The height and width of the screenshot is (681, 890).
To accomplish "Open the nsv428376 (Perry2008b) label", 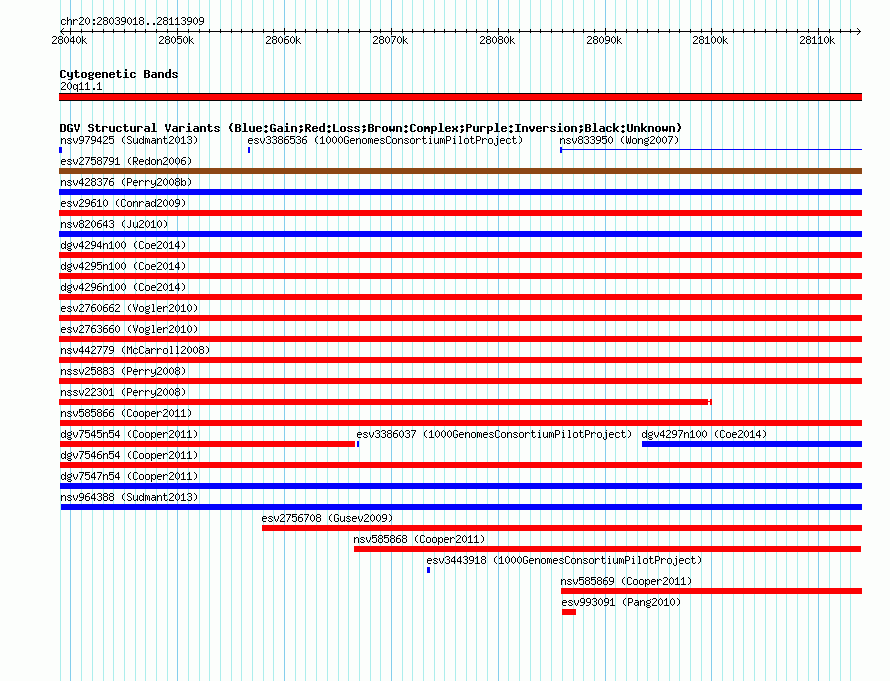I will tap(126, 182).
